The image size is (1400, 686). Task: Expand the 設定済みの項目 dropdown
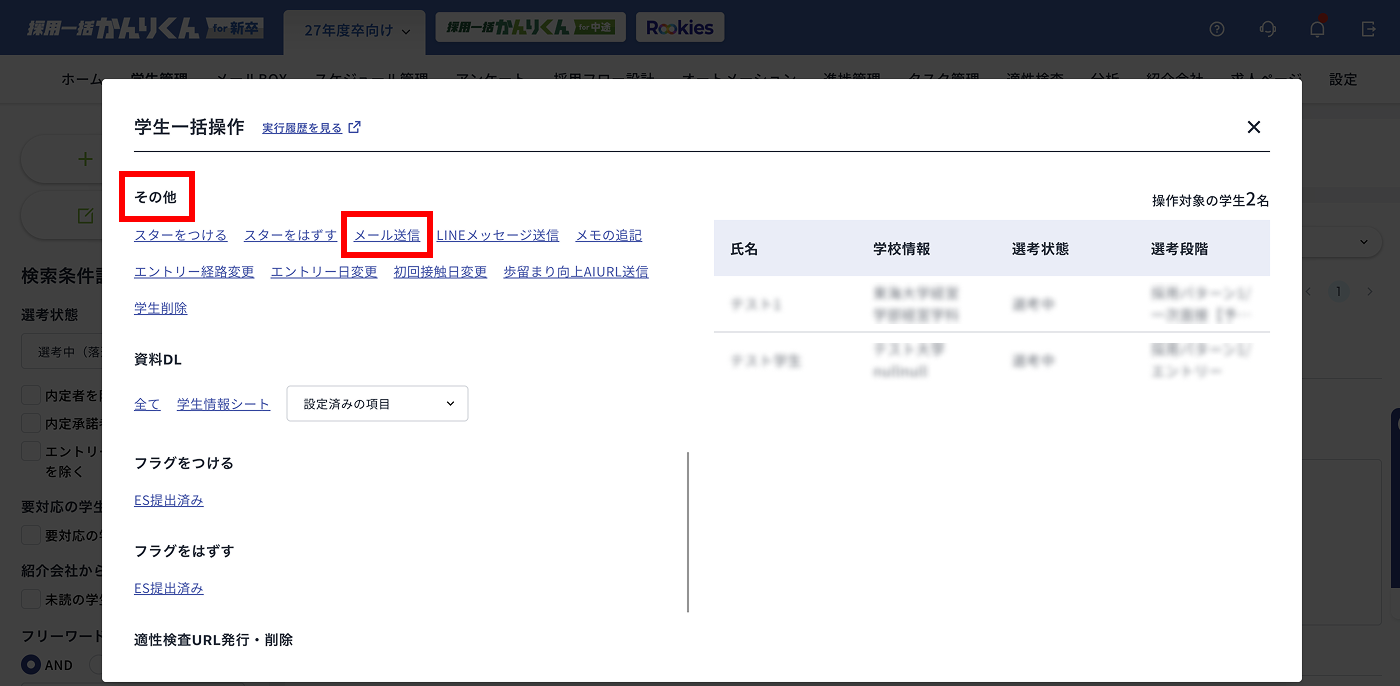[377, 404]
